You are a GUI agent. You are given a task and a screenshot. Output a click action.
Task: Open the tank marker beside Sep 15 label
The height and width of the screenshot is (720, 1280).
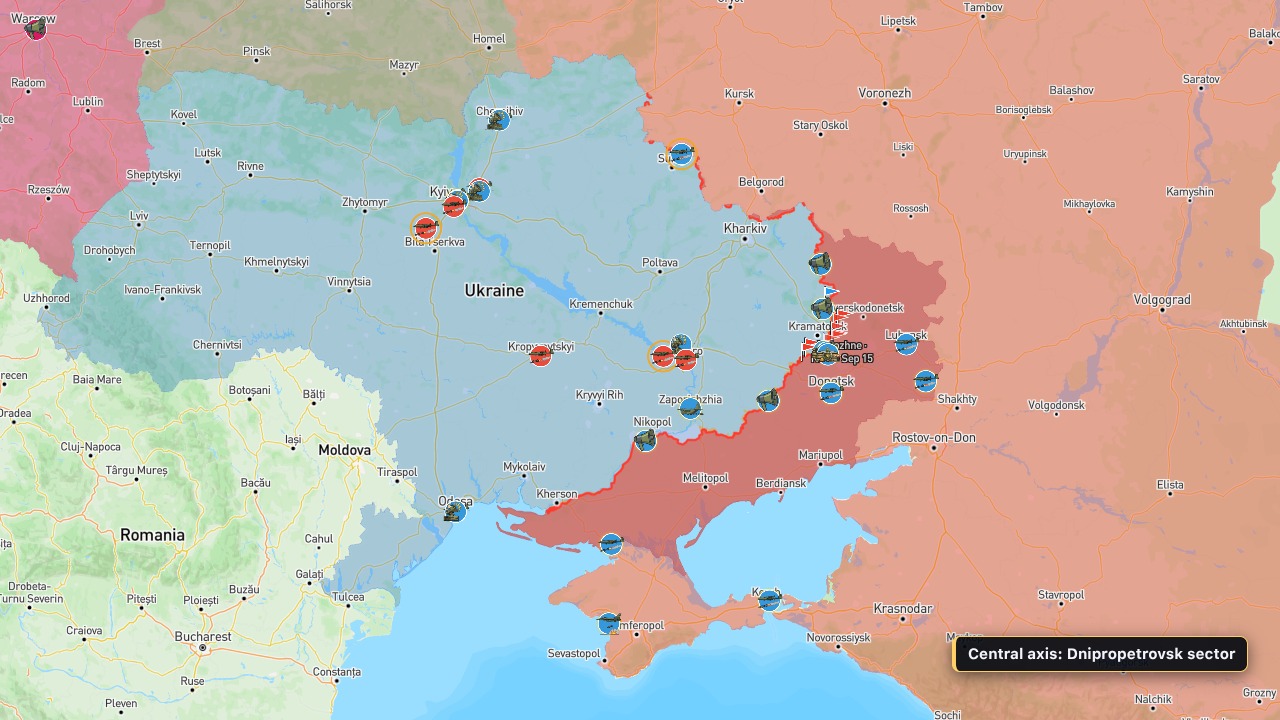(x=825, y=355)
